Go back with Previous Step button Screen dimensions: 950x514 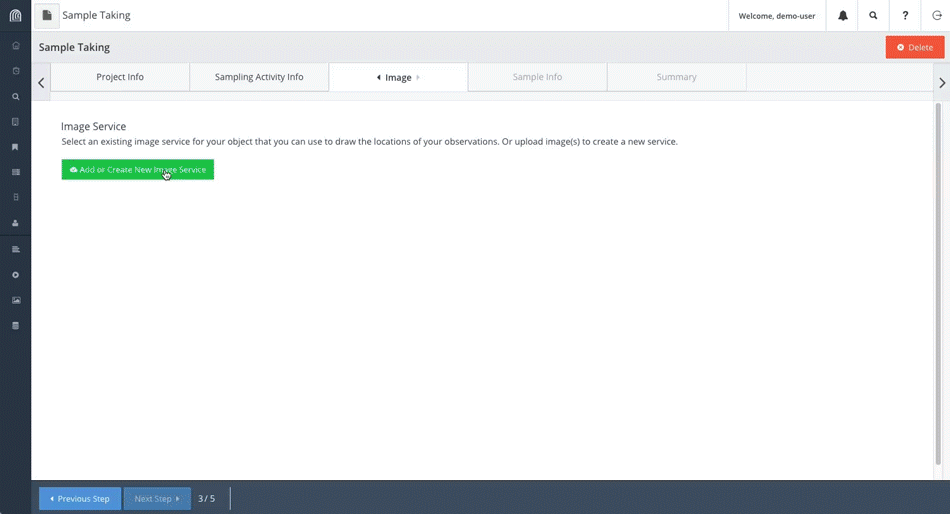80,499
